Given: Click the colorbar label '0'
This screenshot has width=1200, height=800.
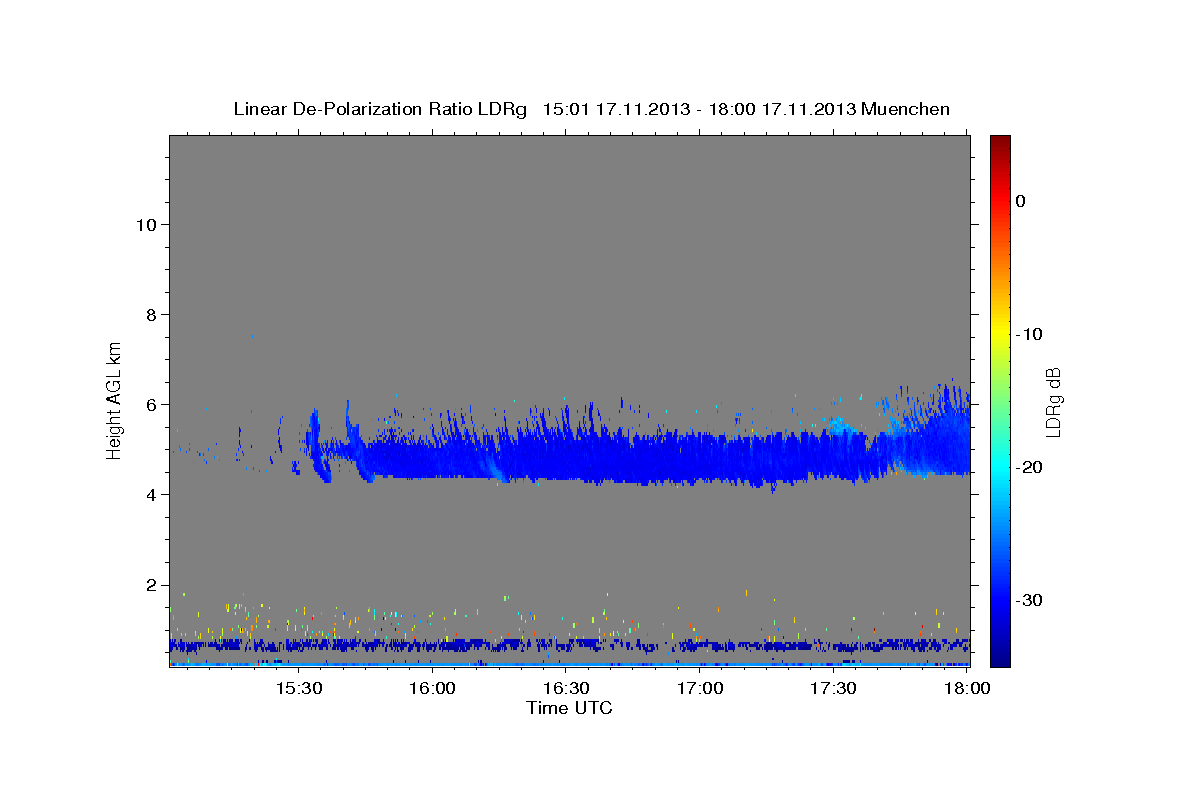Looking at the screenshot, I should pos(1020,201).
